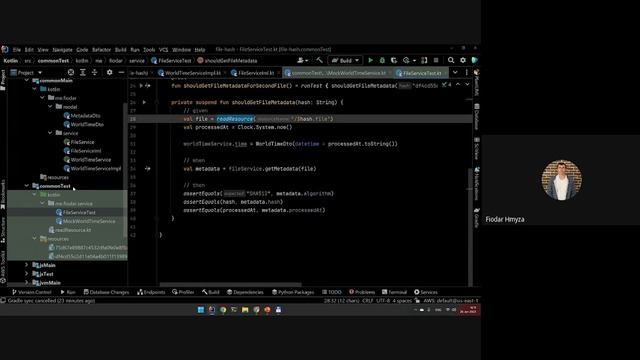The image size is (640, 360).
Task: Open the profiler run options icon
Action: pyautogui.click(x=406, y=60)
